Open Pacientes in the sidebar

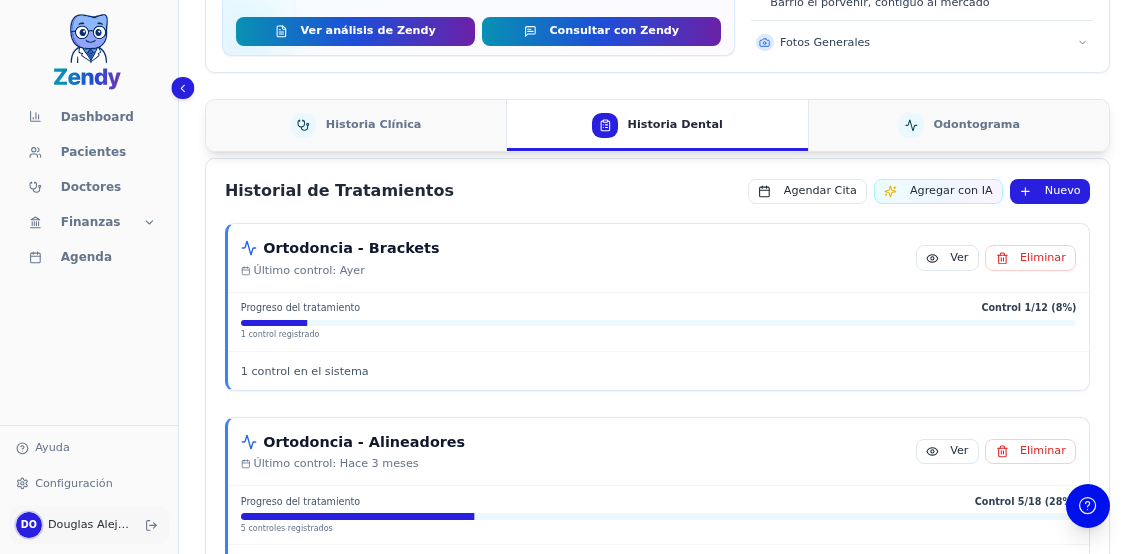click(91, 152)
